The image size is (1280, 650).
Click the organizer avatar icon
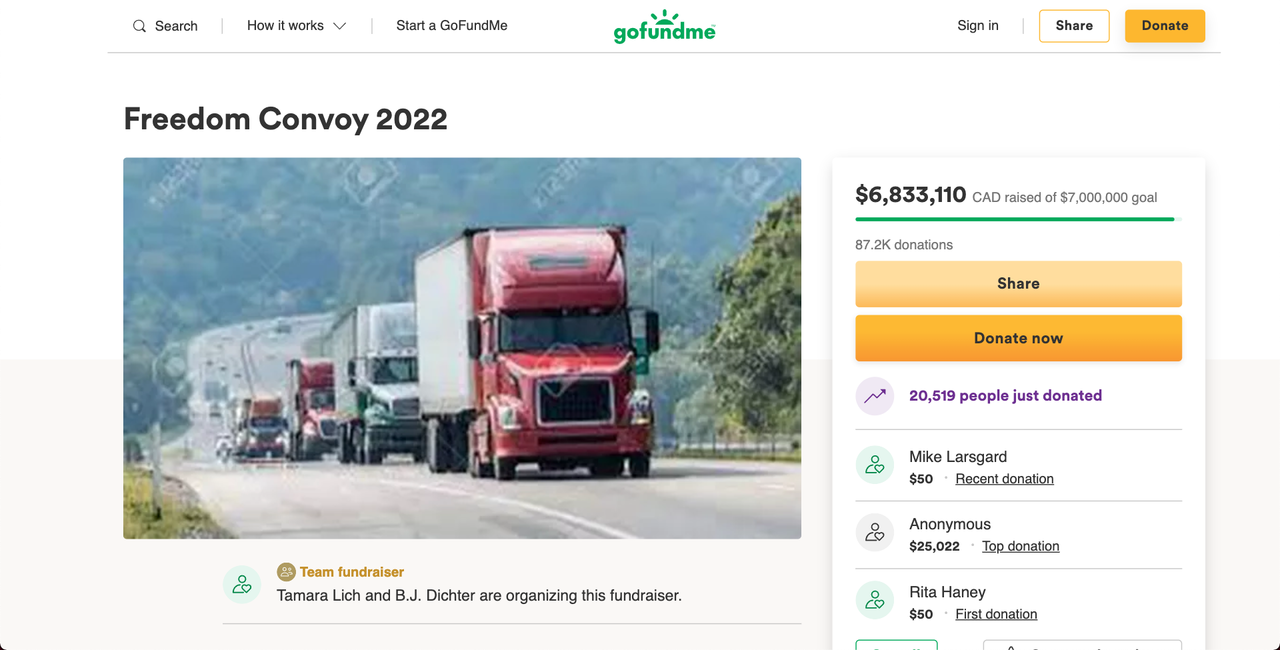(x=242, y=584)
